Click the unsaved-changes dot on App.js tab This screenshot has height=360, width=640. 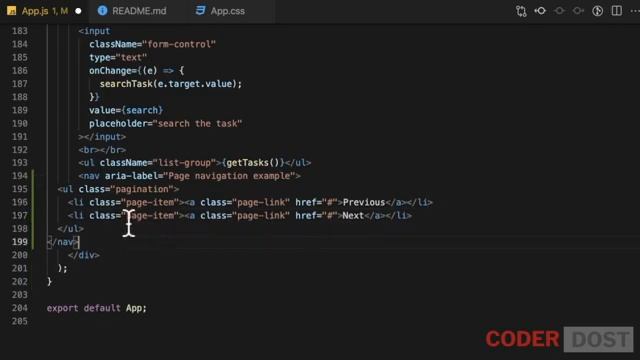pos(78,11)
